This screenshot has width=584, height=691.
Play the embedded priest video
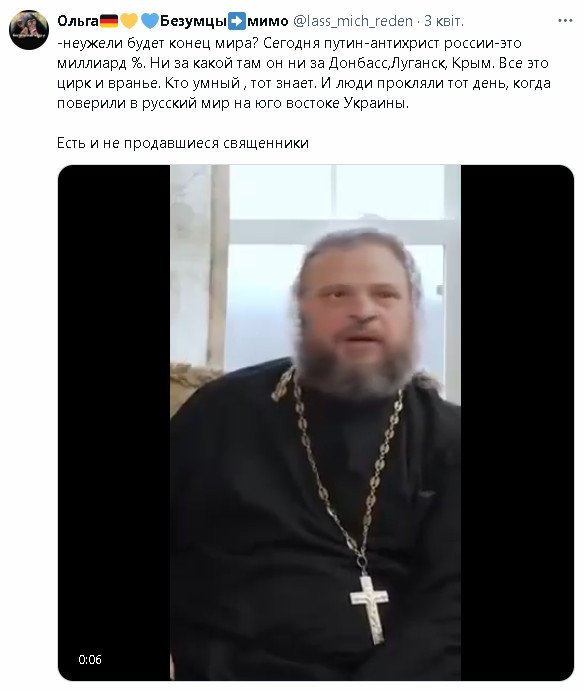click(x=316, y=423)
